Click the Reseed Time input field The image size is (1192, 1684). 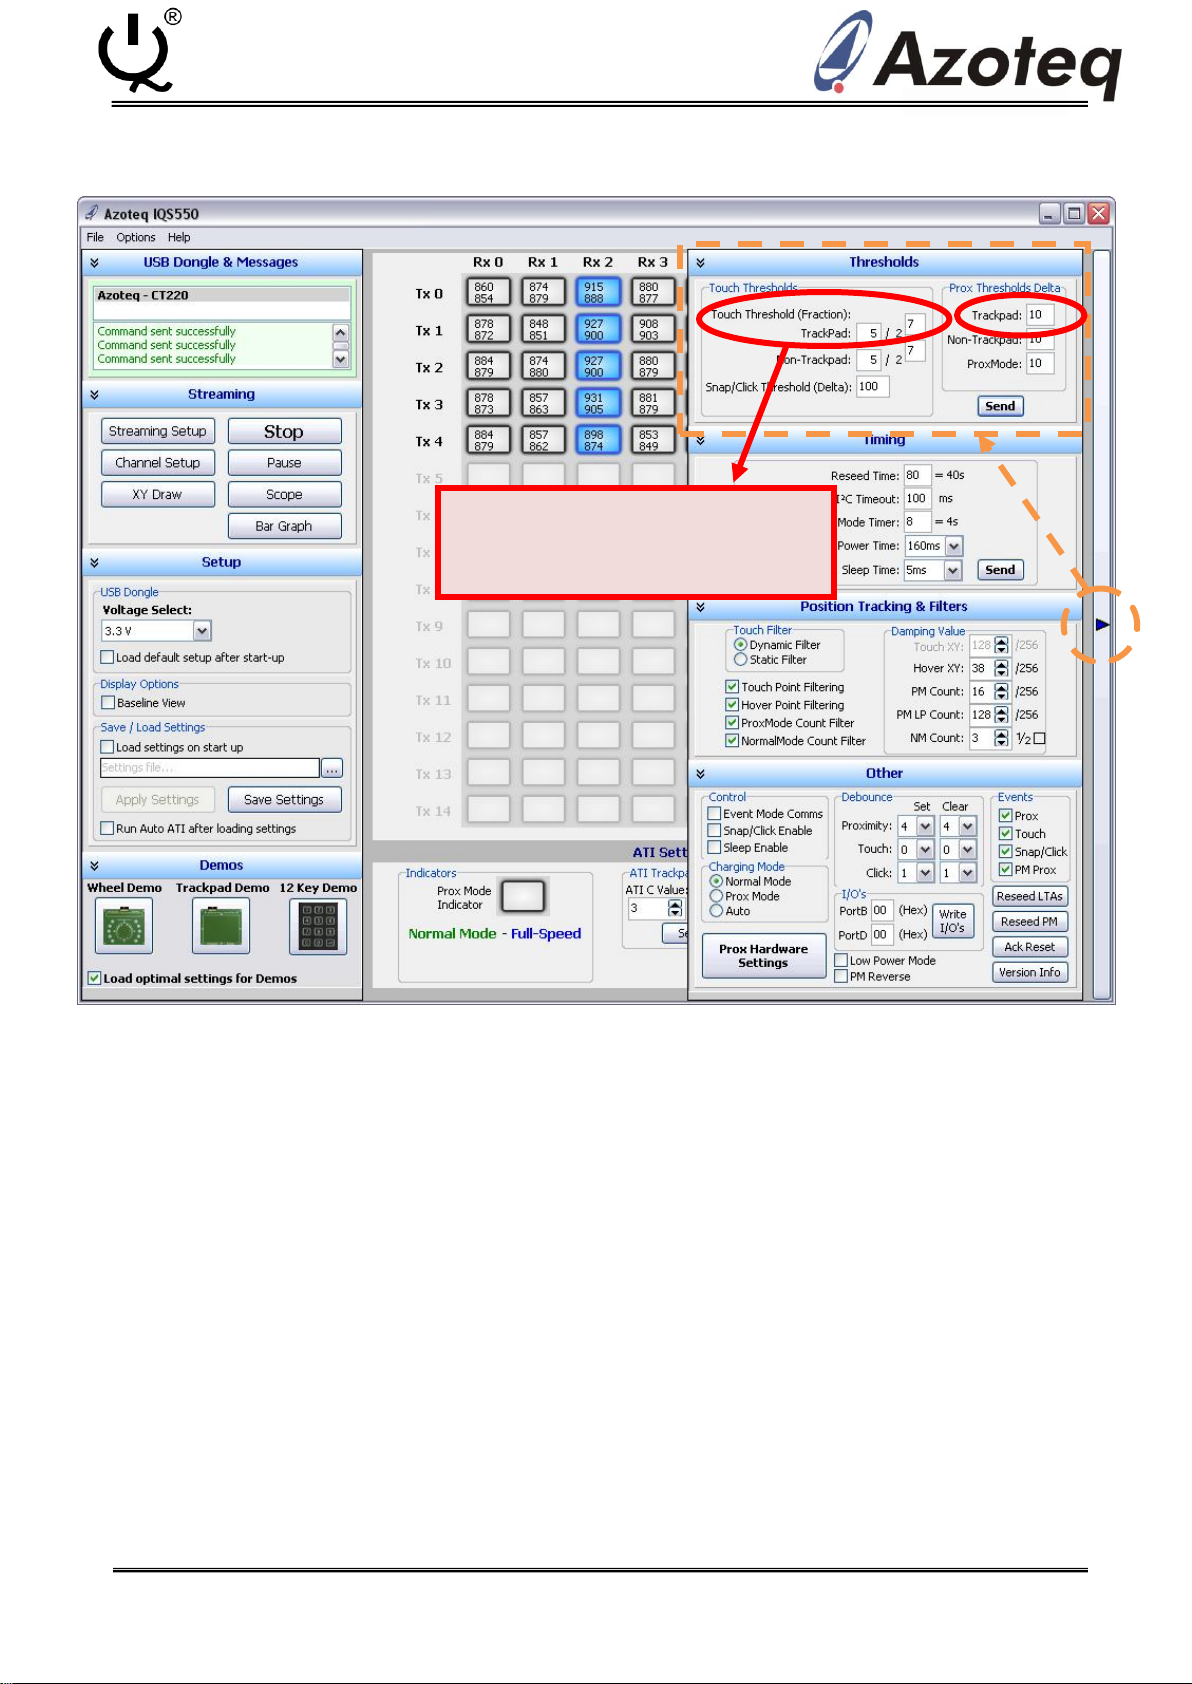tap(917, 475)
